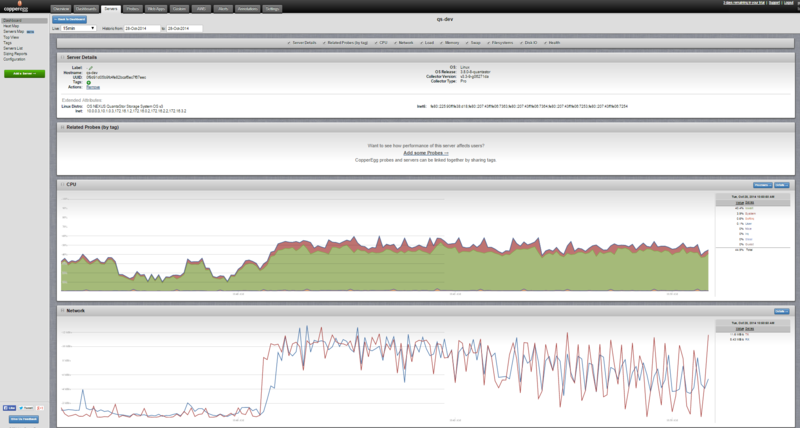Toggle the Related Probes section checkmark
The width and height of the screenshot is (800, 428).
[324, 43]
